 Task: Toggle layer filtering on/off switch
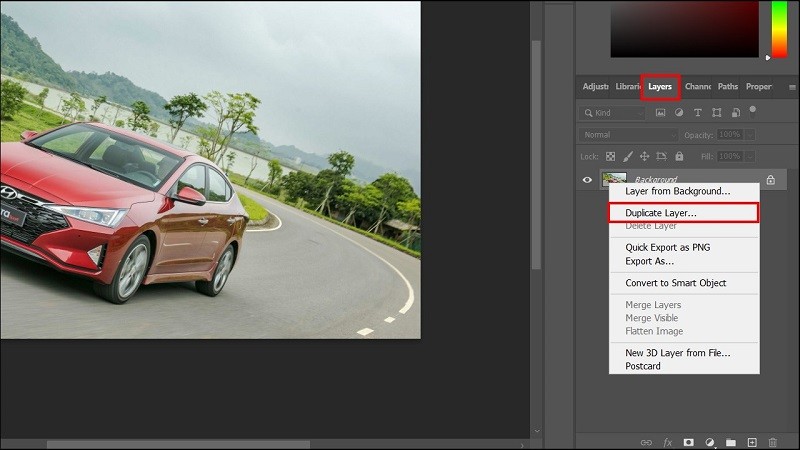[753, 112]
